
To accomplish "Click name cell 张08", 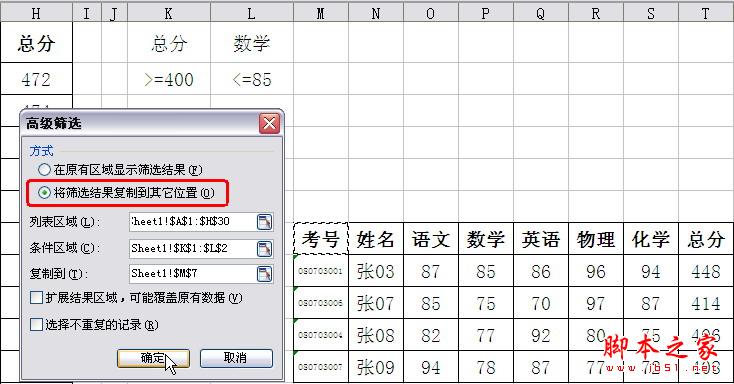I will [376, 335].
